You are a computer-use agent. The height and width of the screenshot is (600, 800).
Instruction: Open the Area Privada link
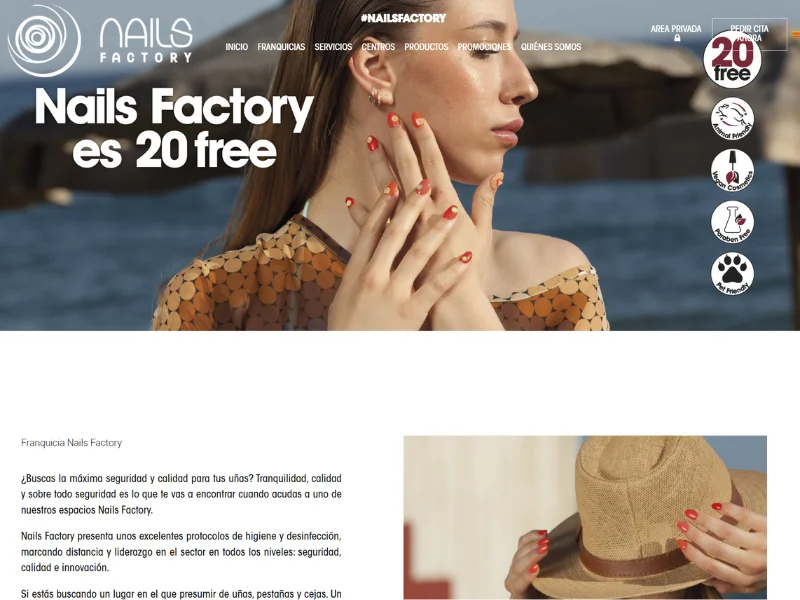(x=676, y=29)
